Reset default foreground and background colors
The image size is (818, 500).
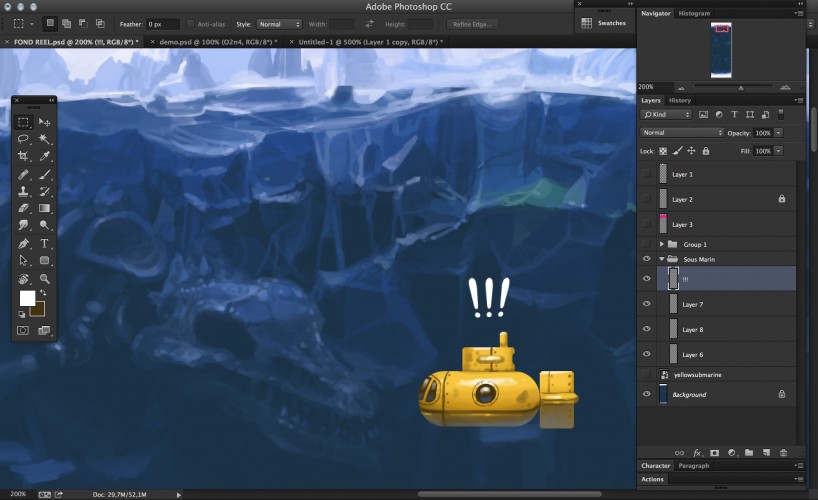coord(21,314)
